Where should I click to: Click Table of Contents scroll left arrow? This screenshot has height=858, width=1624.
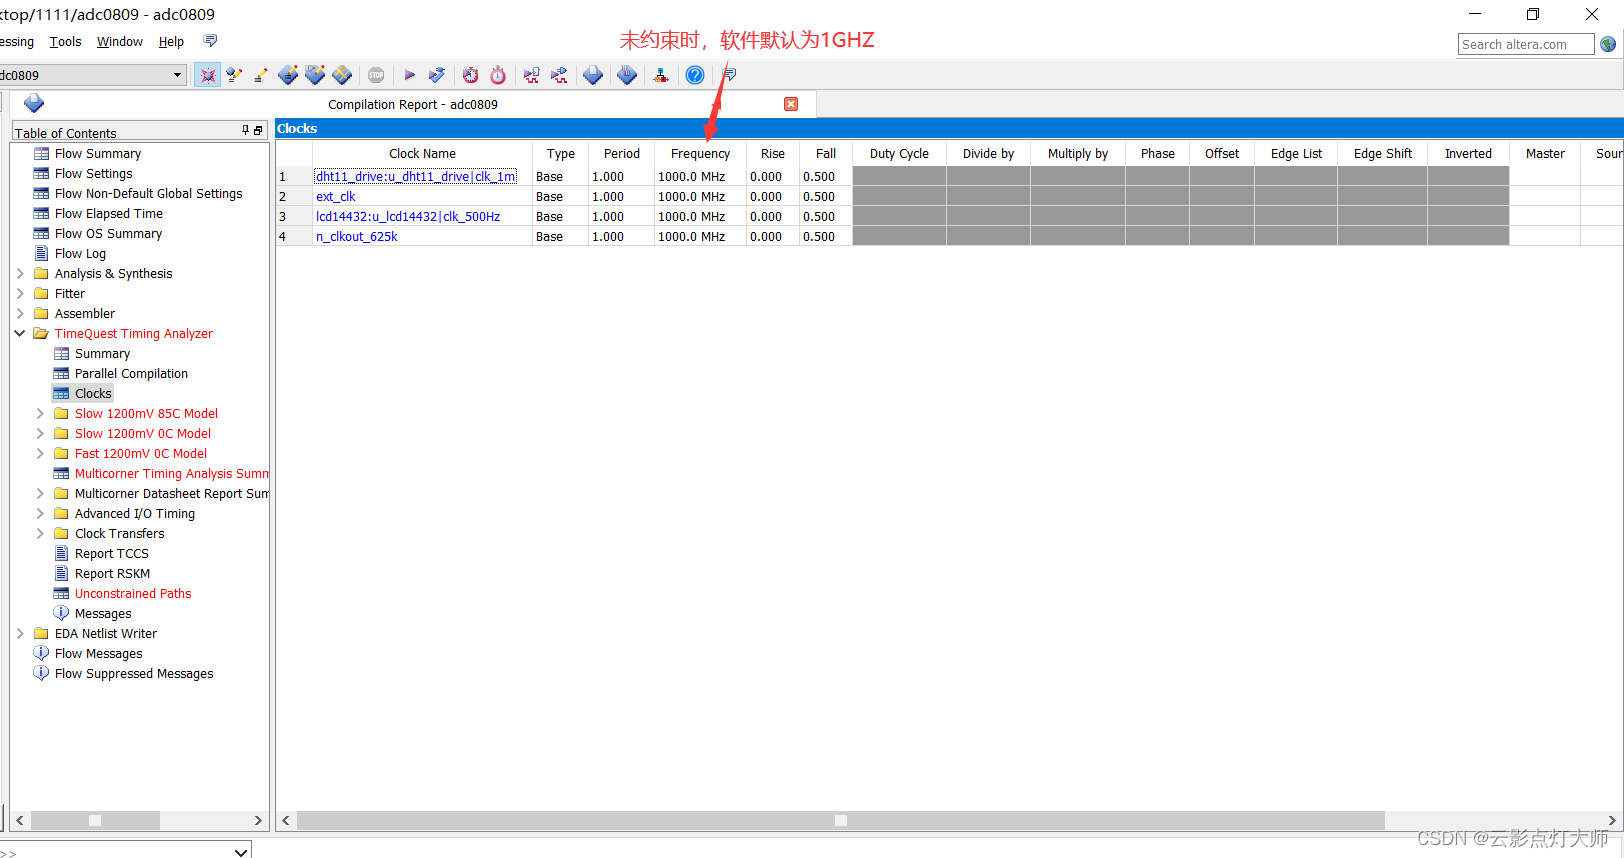click(19, 820)
